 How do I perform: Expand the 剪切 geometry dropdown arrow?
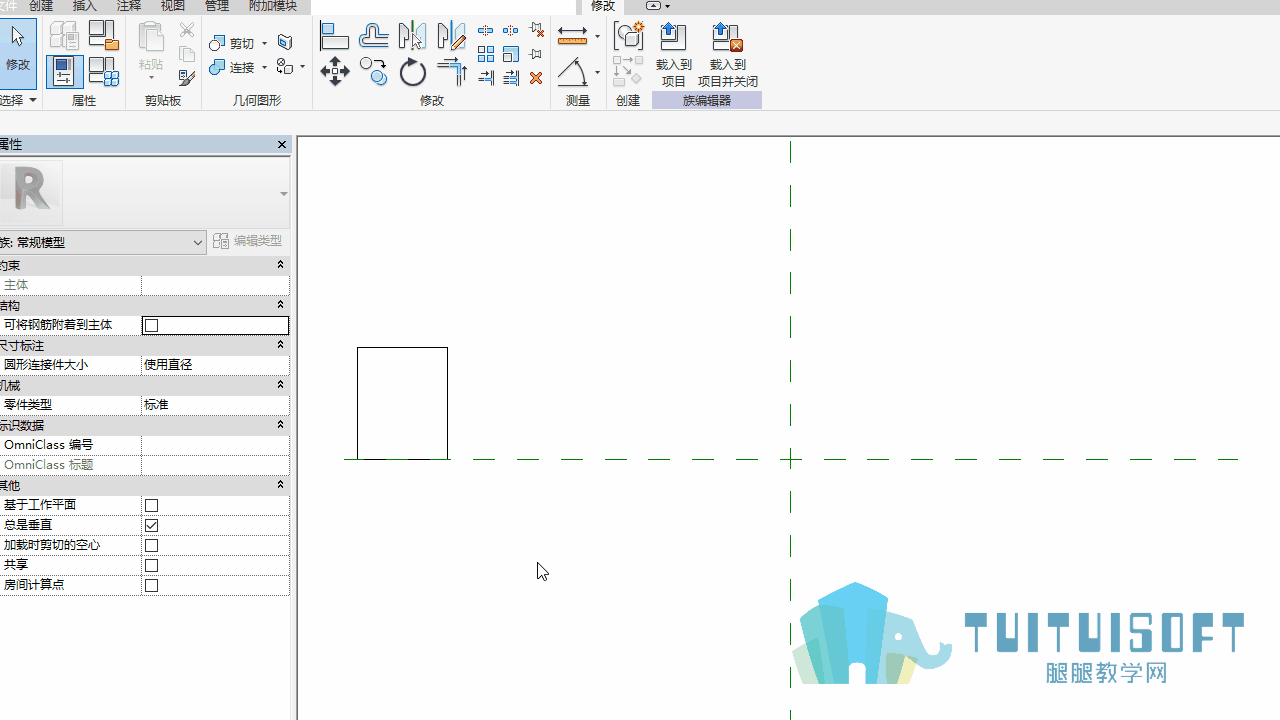[264, 44]
